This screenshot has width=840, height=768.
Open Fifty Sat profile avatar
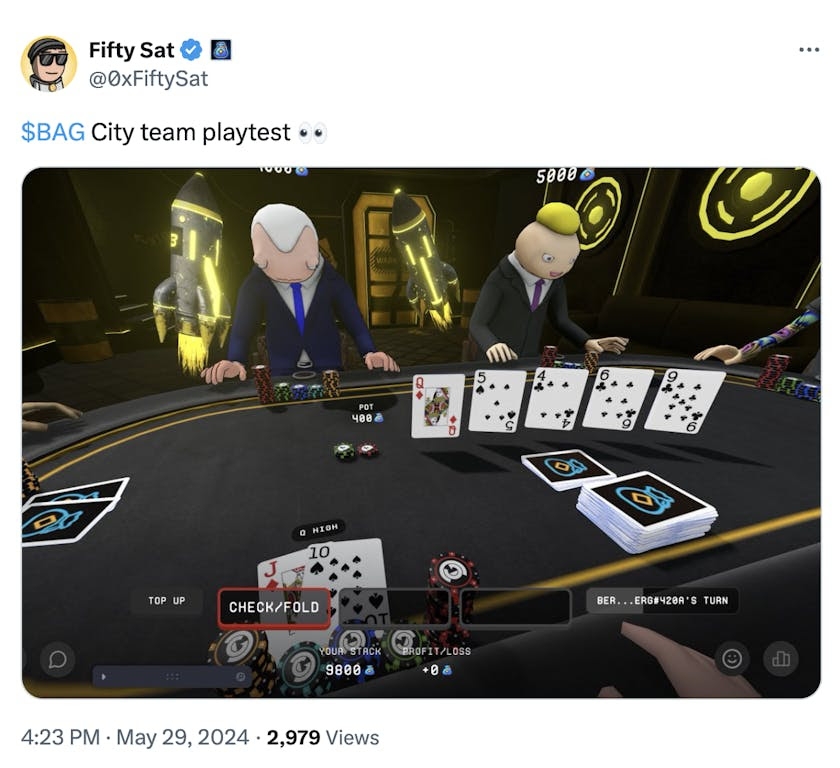49,64
